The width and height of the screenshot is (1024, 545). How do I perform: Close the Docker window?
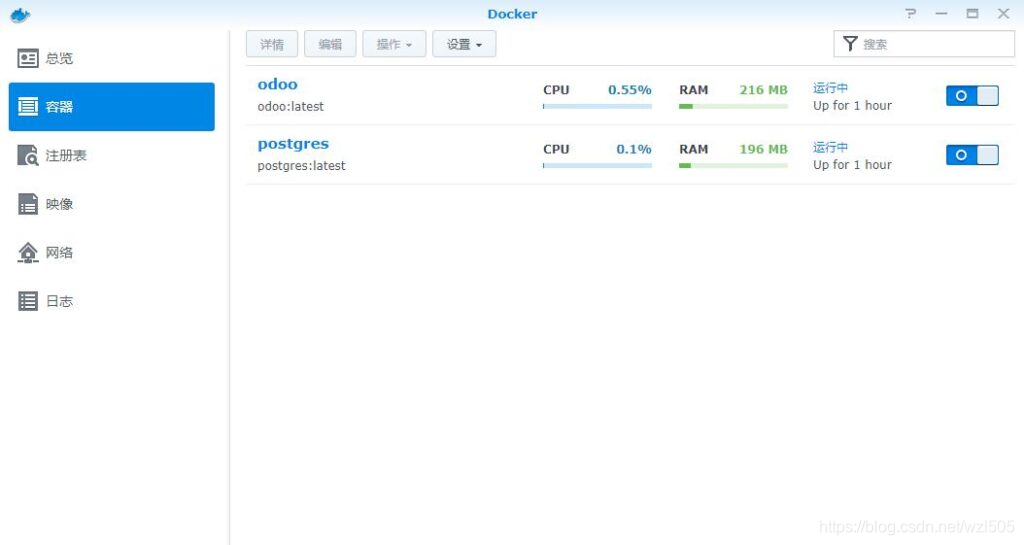[x=1004, y=13]
